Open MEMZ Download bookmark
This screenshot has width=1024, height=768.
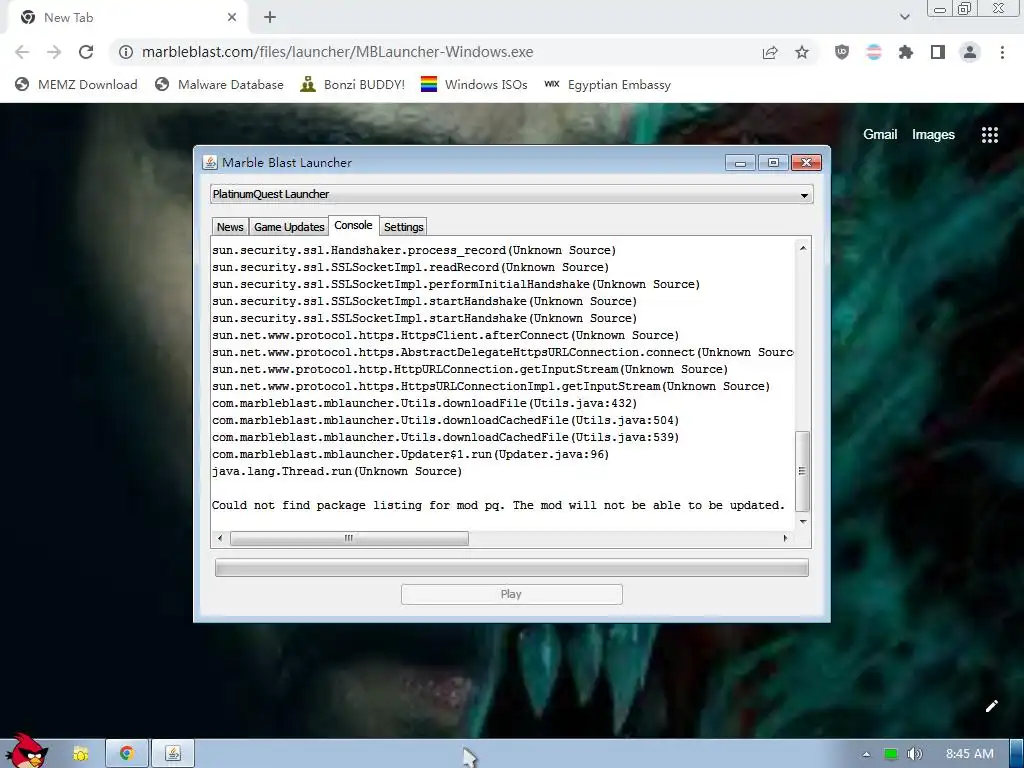[x=76, y=85]
